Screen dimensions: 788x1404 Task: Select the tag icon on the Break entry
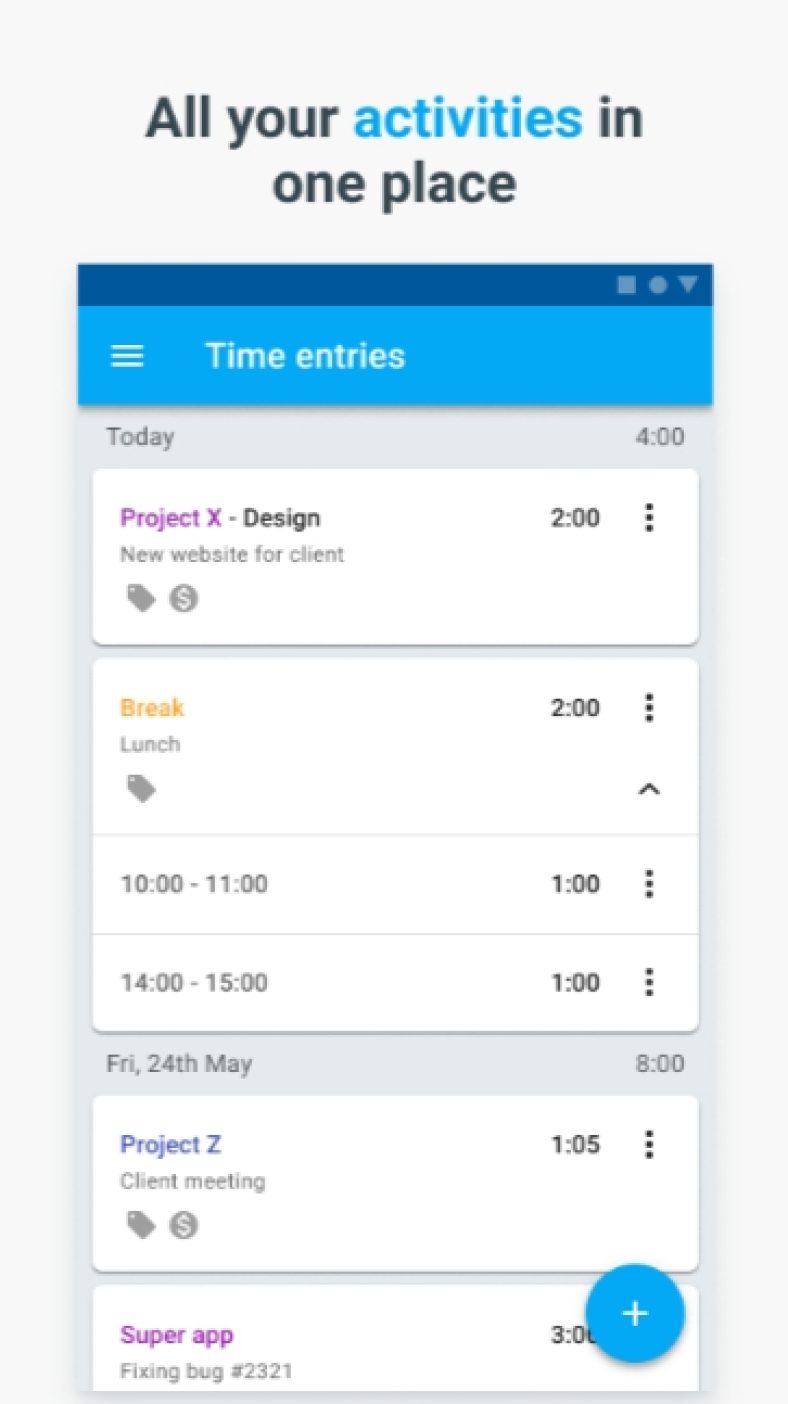tap(140, 788)
